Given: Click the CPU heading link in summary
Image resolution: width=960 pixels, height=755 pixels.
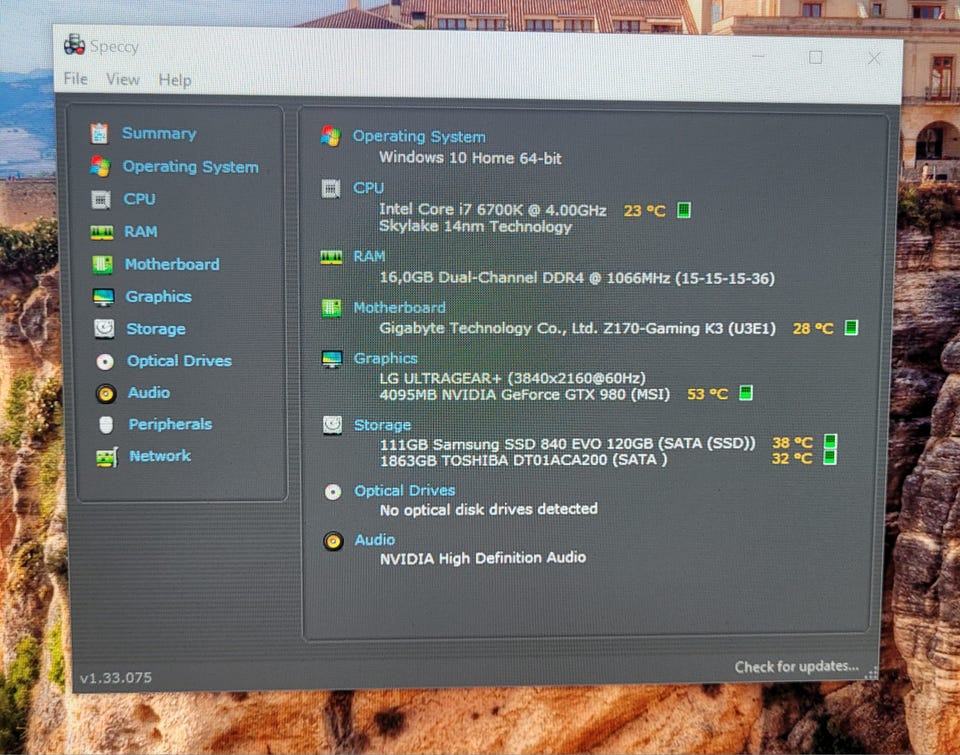Looking at the screenshot, I should pyautogui.click(x=369, y=188).
